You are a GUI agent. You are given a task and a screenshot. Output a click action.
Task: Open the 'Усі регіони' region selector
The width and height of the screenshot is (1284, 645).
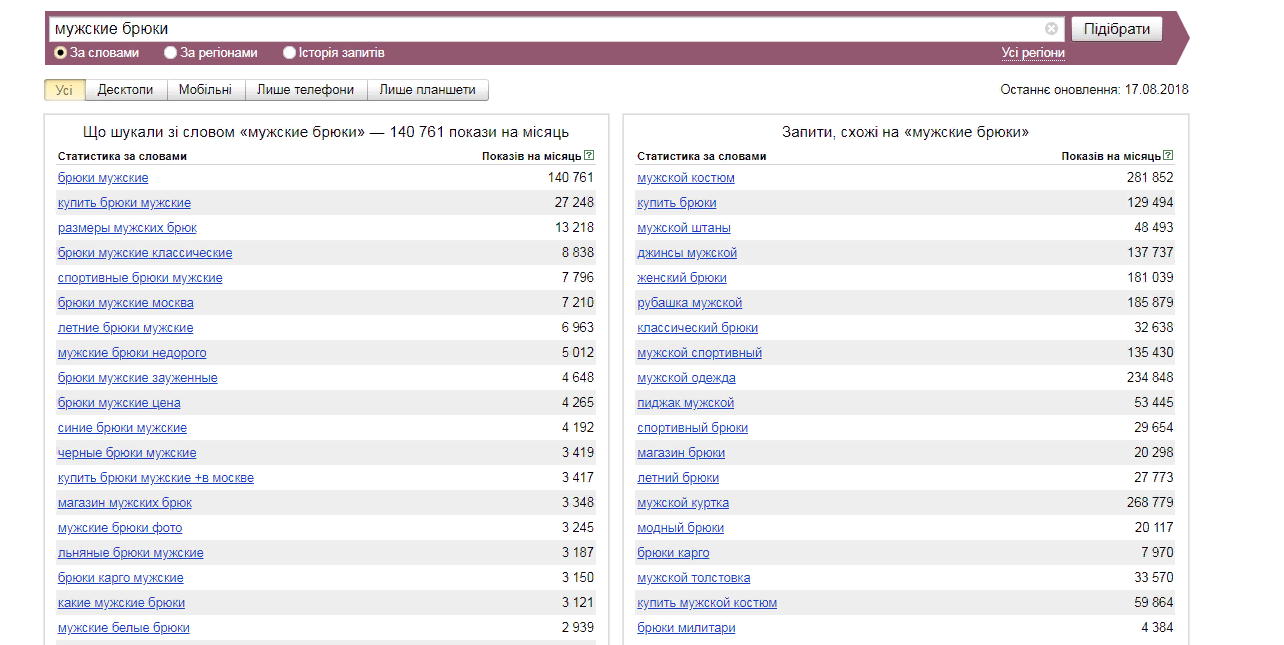(1033, 53)
